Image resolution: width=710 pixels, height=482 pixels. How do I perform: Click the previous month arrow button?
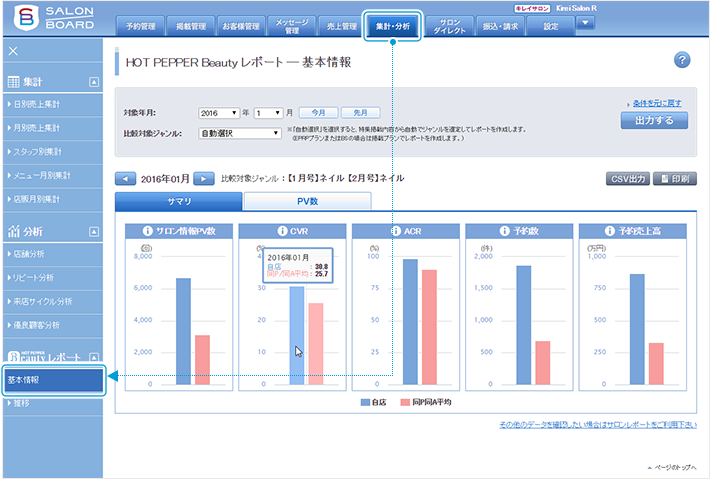[126, 178]
